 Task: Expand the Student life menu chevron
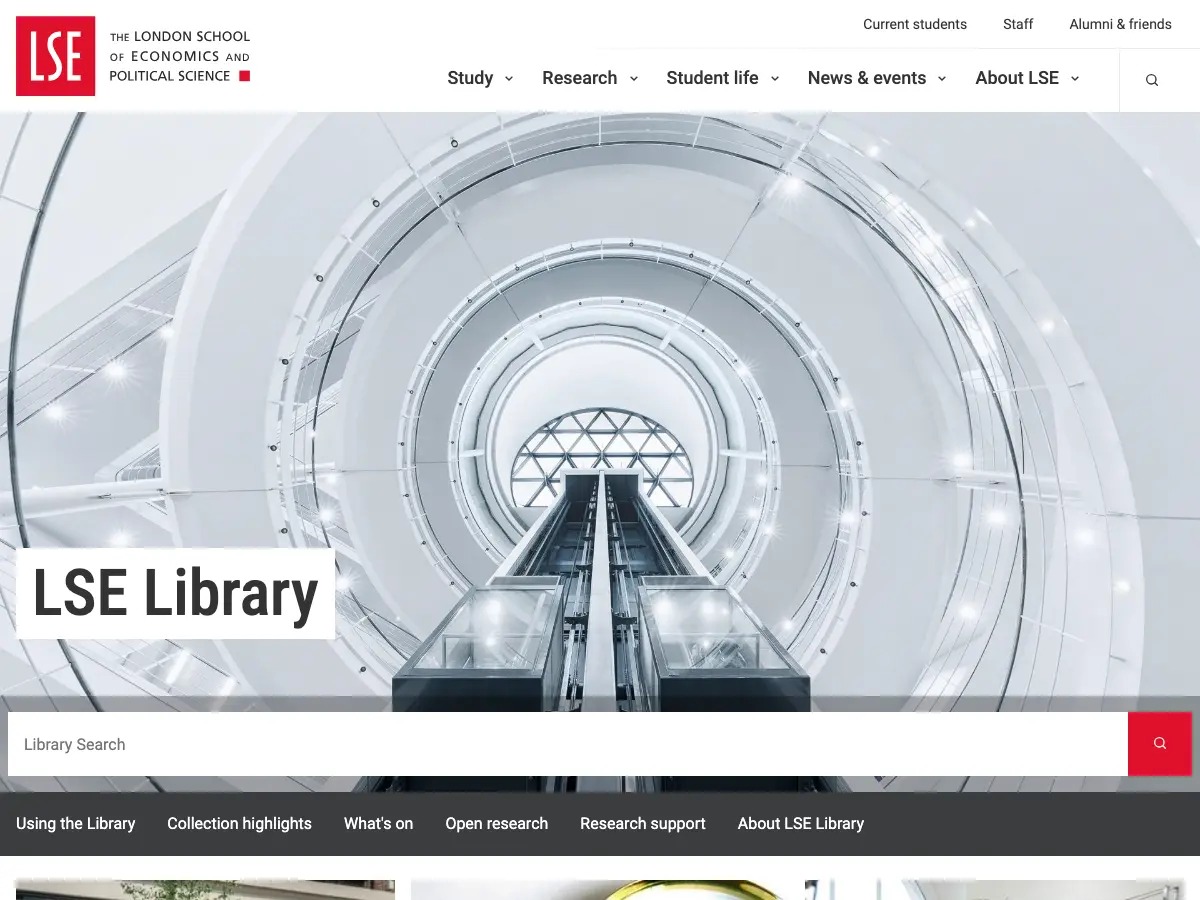click(x=774, y=78)
